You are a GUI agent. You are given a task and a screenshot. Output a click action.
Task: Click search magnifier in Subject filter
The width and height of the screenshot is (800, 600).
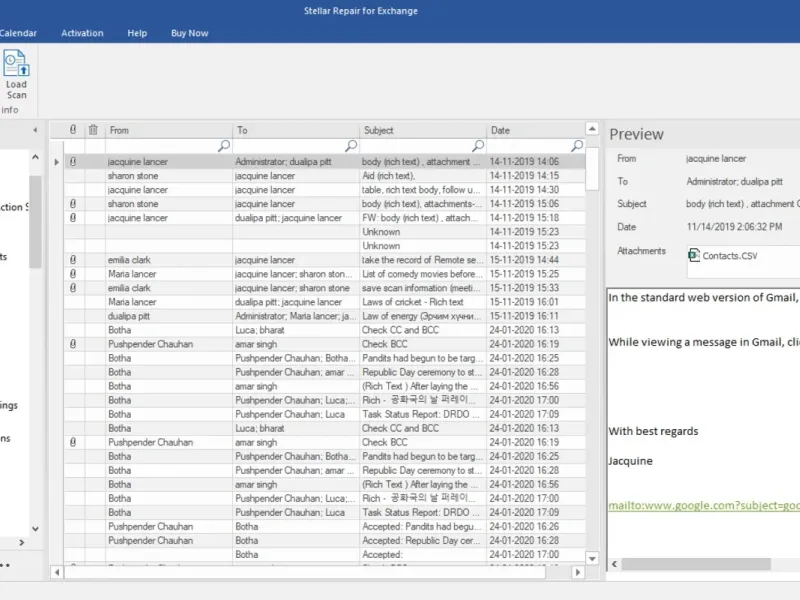[478, 146]
